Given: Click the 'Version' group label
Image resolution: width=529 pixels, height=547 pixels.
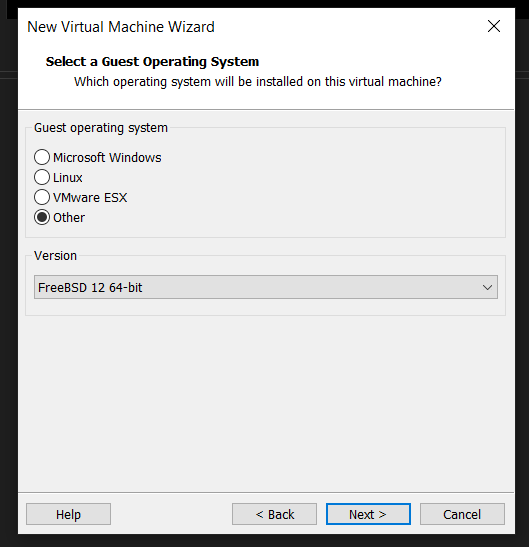Looking at the screenshot, I should (x=55, y=256).
